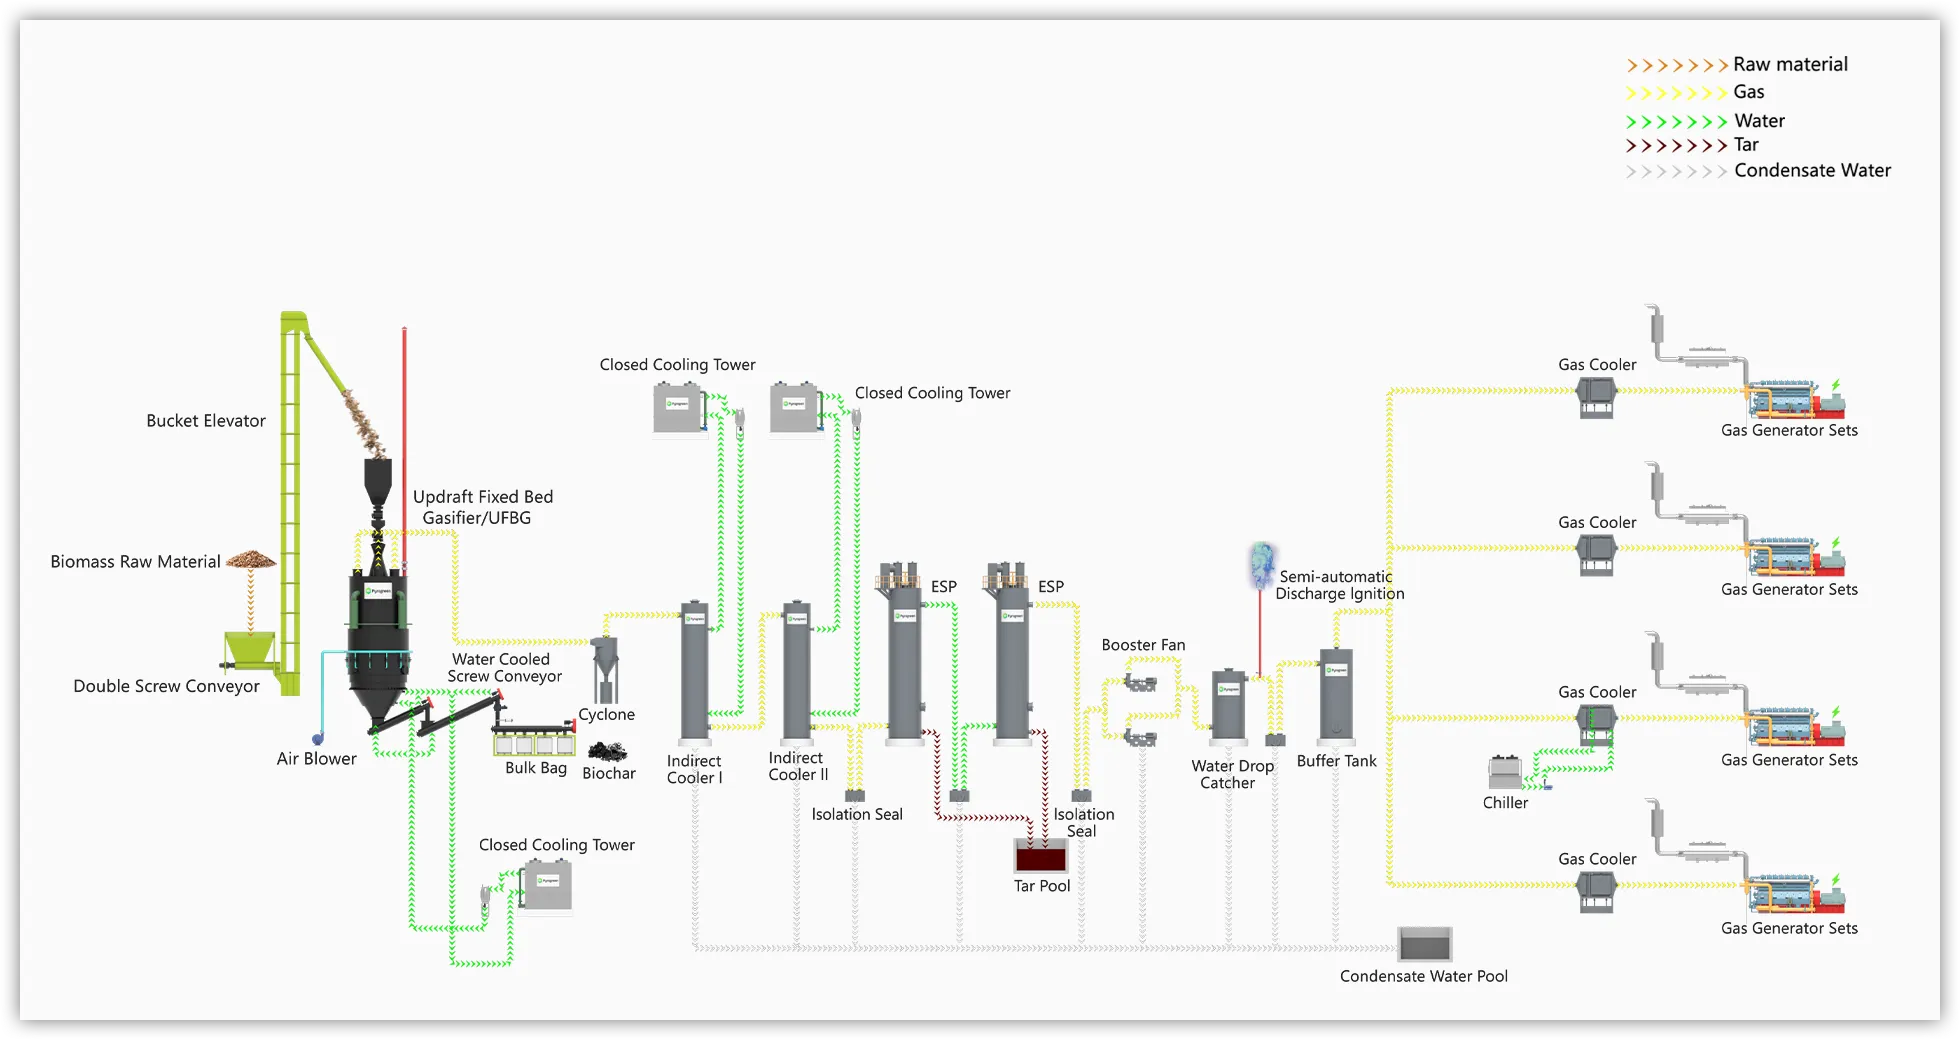
Task: Click the Buffer Tank vessel
Action: tap(1336, 696)
